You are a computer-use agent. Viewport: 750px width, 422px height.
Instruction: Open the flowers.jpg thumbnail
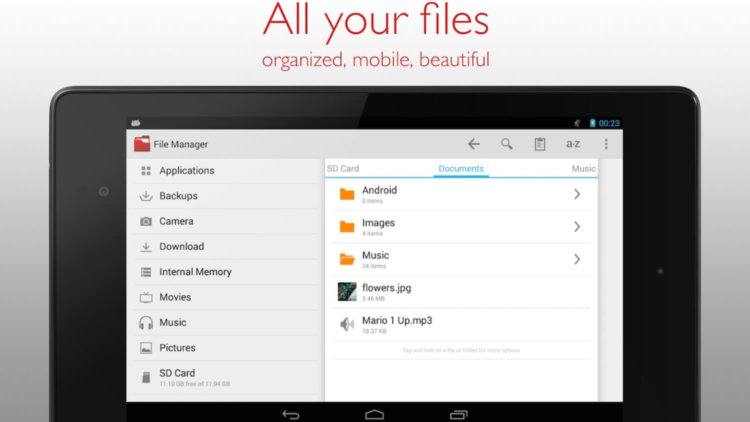point(347,291)
